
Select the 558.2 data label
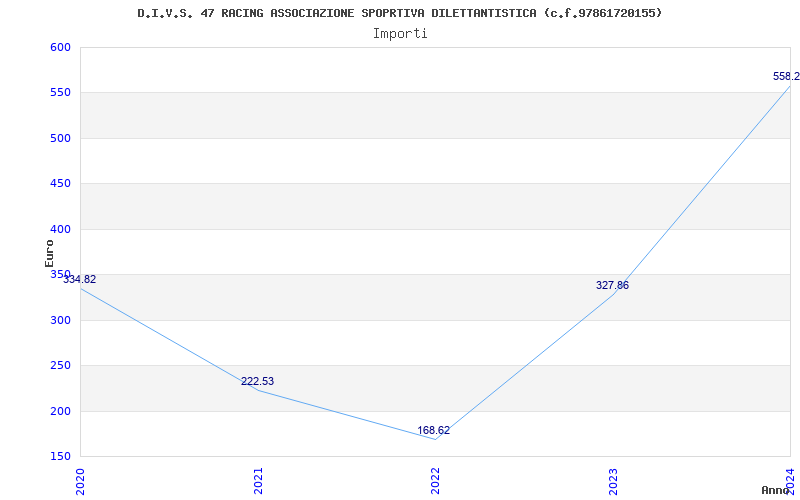point(786,77)
